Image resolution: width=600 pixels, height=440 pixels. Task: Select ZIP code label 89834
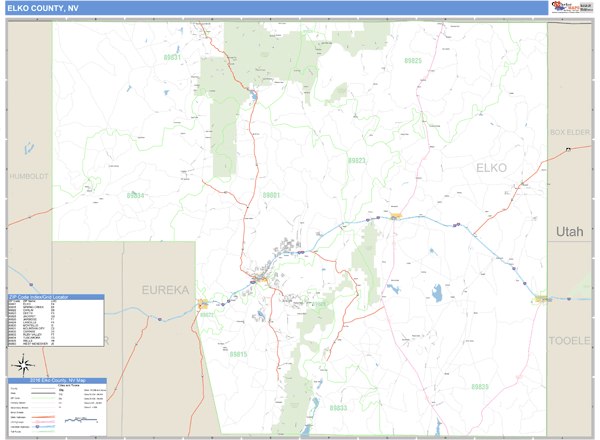click(135, 195)
